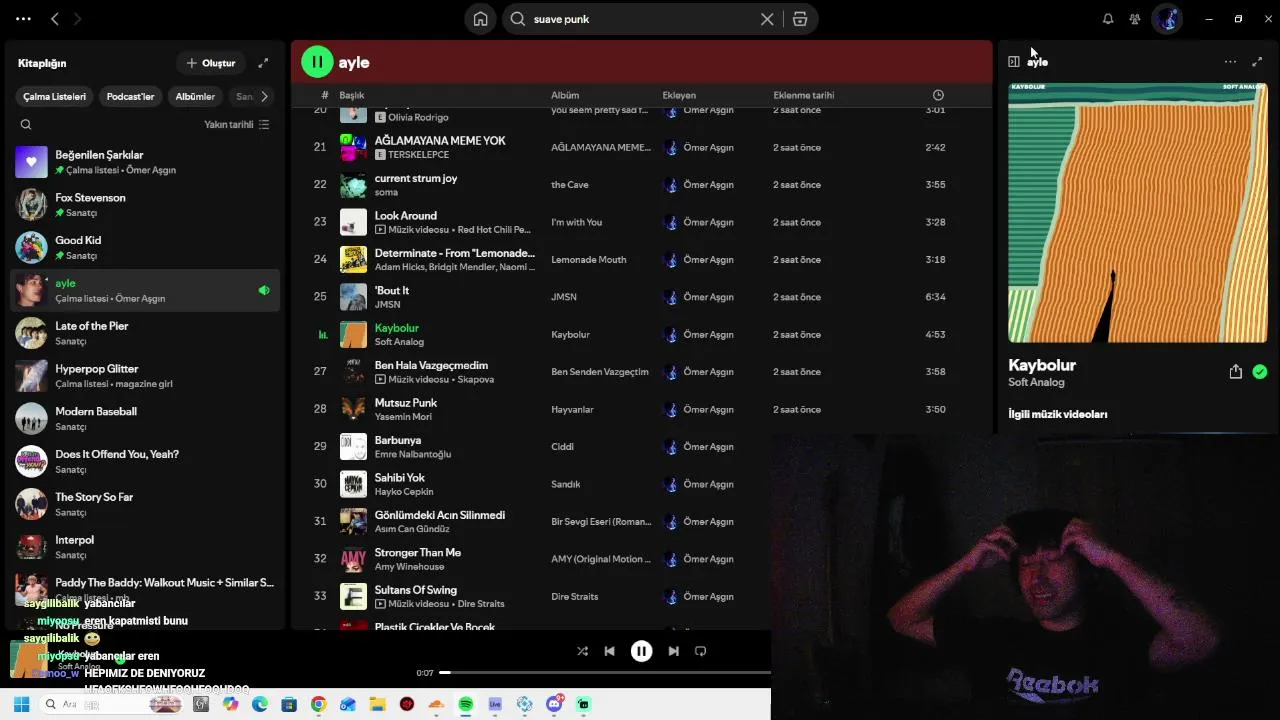Open the Kaybolur cover art in Now Playing
This screenshot has height=720, width=1280.
1137,213
